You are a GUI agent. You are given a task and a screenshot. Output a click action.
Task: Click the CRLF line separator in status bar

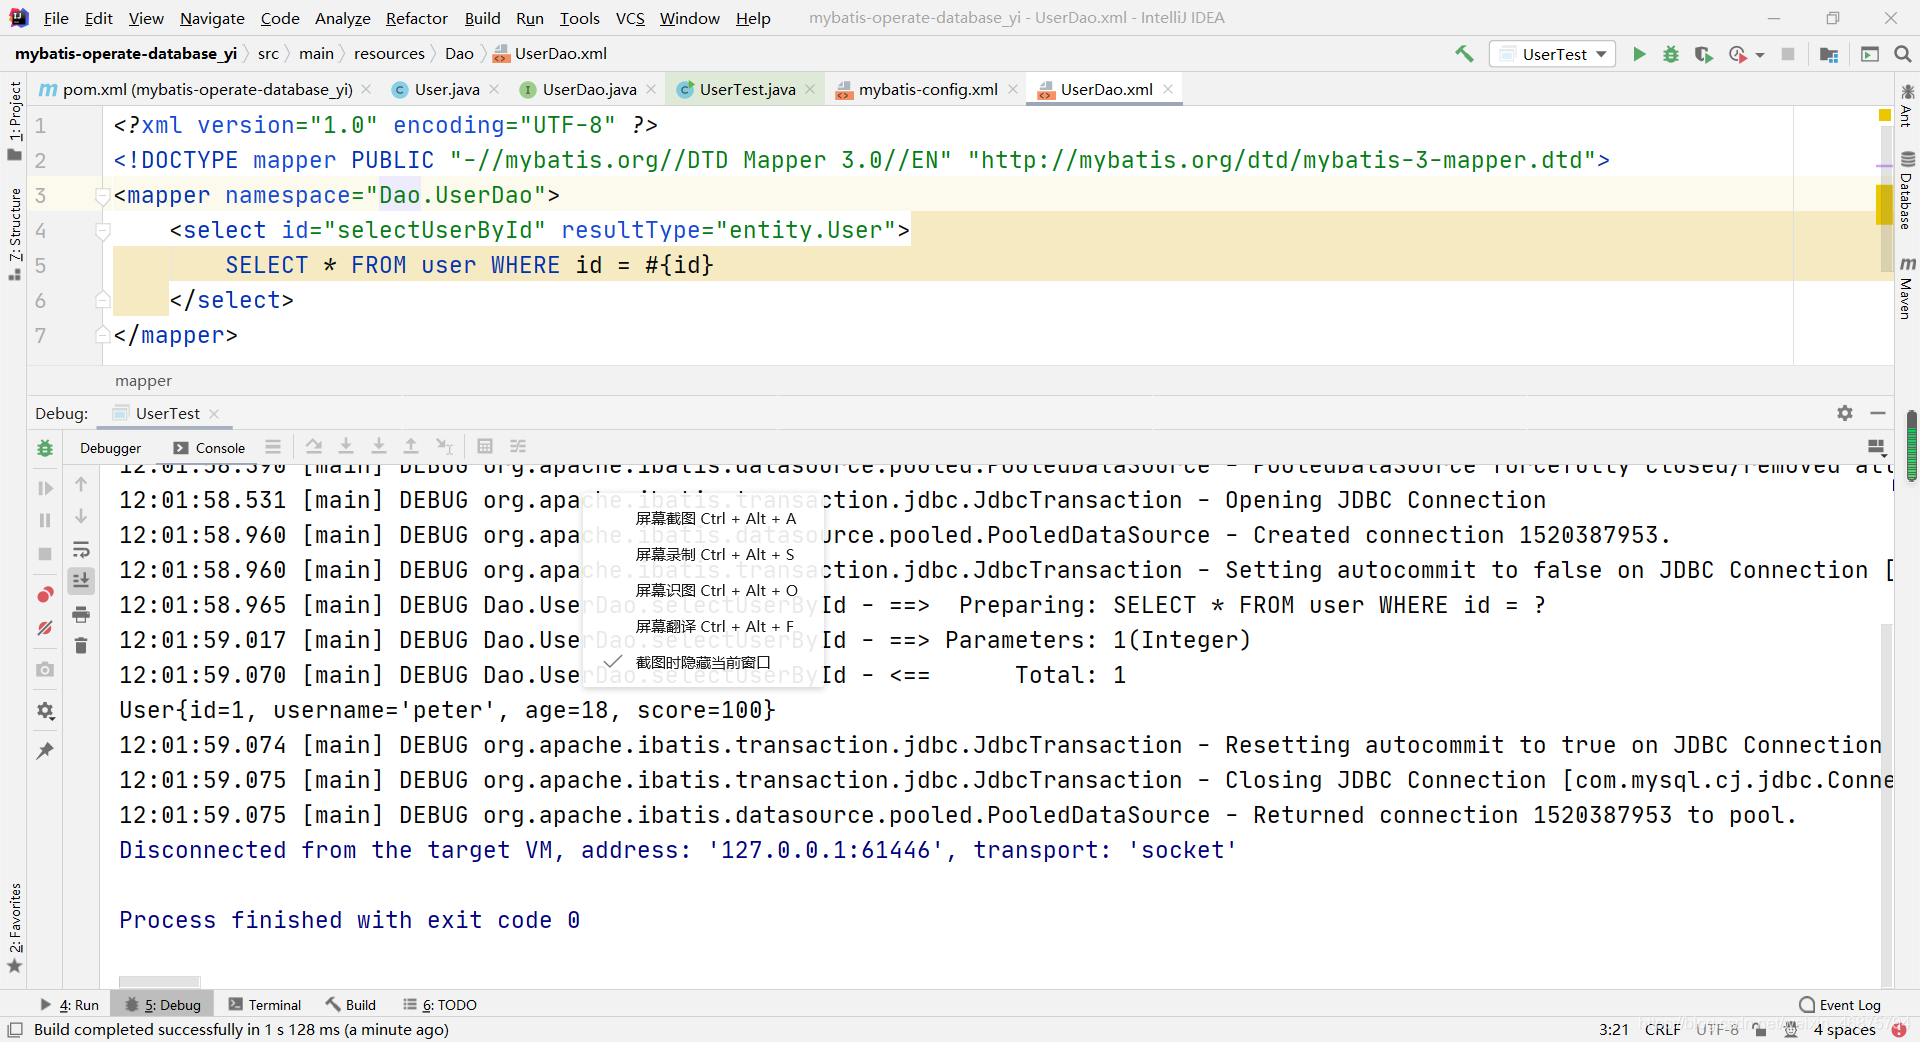(1662, 1029)
